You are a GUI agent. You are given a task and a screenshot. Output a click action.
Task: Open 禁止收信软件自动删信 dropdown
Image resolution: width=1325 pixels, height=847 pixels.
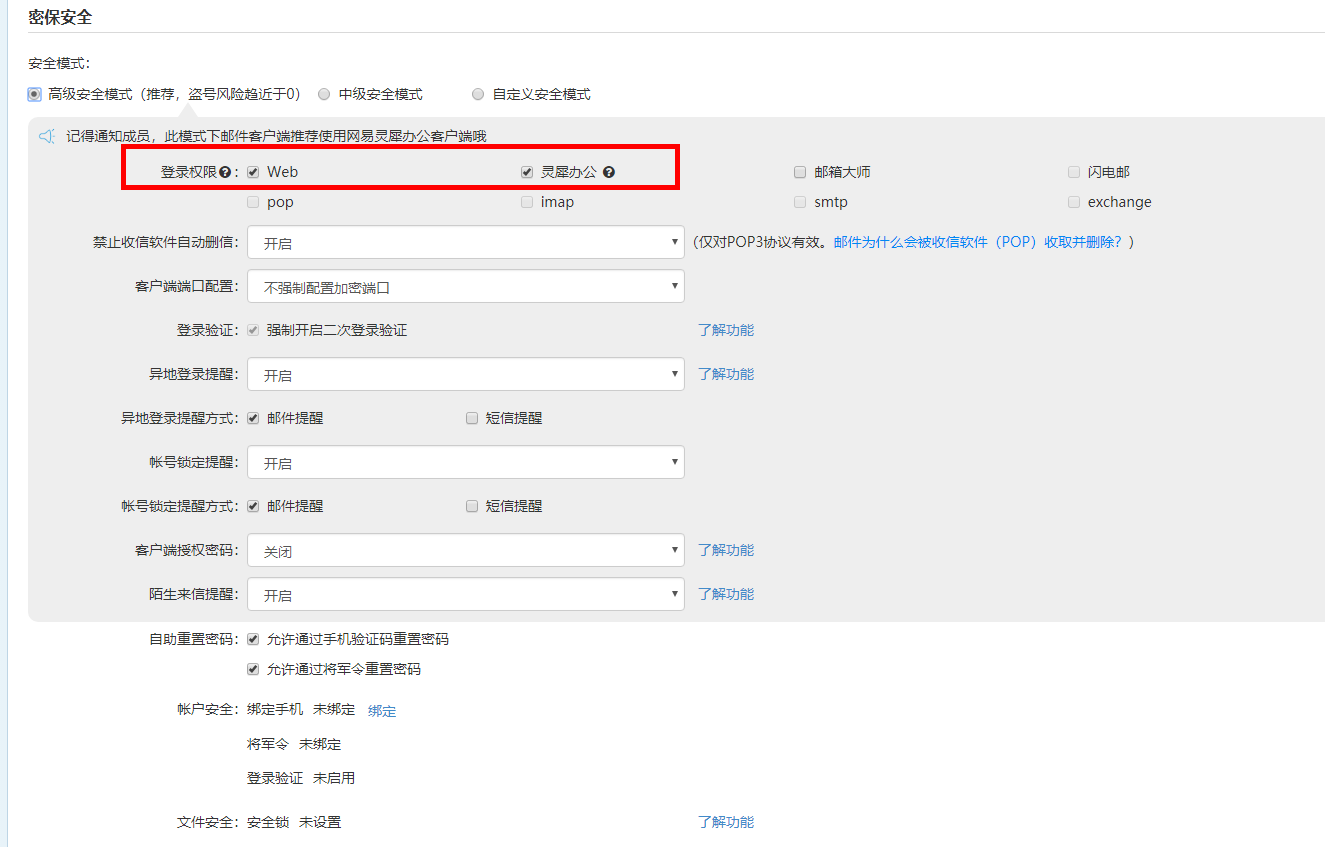[x=465, y=242]
